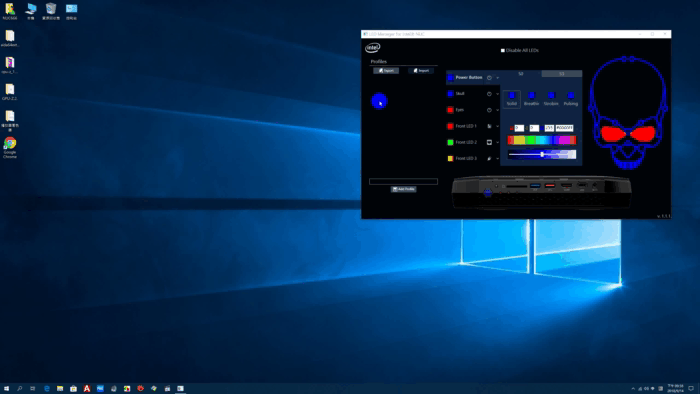Click the Front LED 1 red swatch
Image resolution: width=700 pixels, height=394 pixels.
(450, 126)
